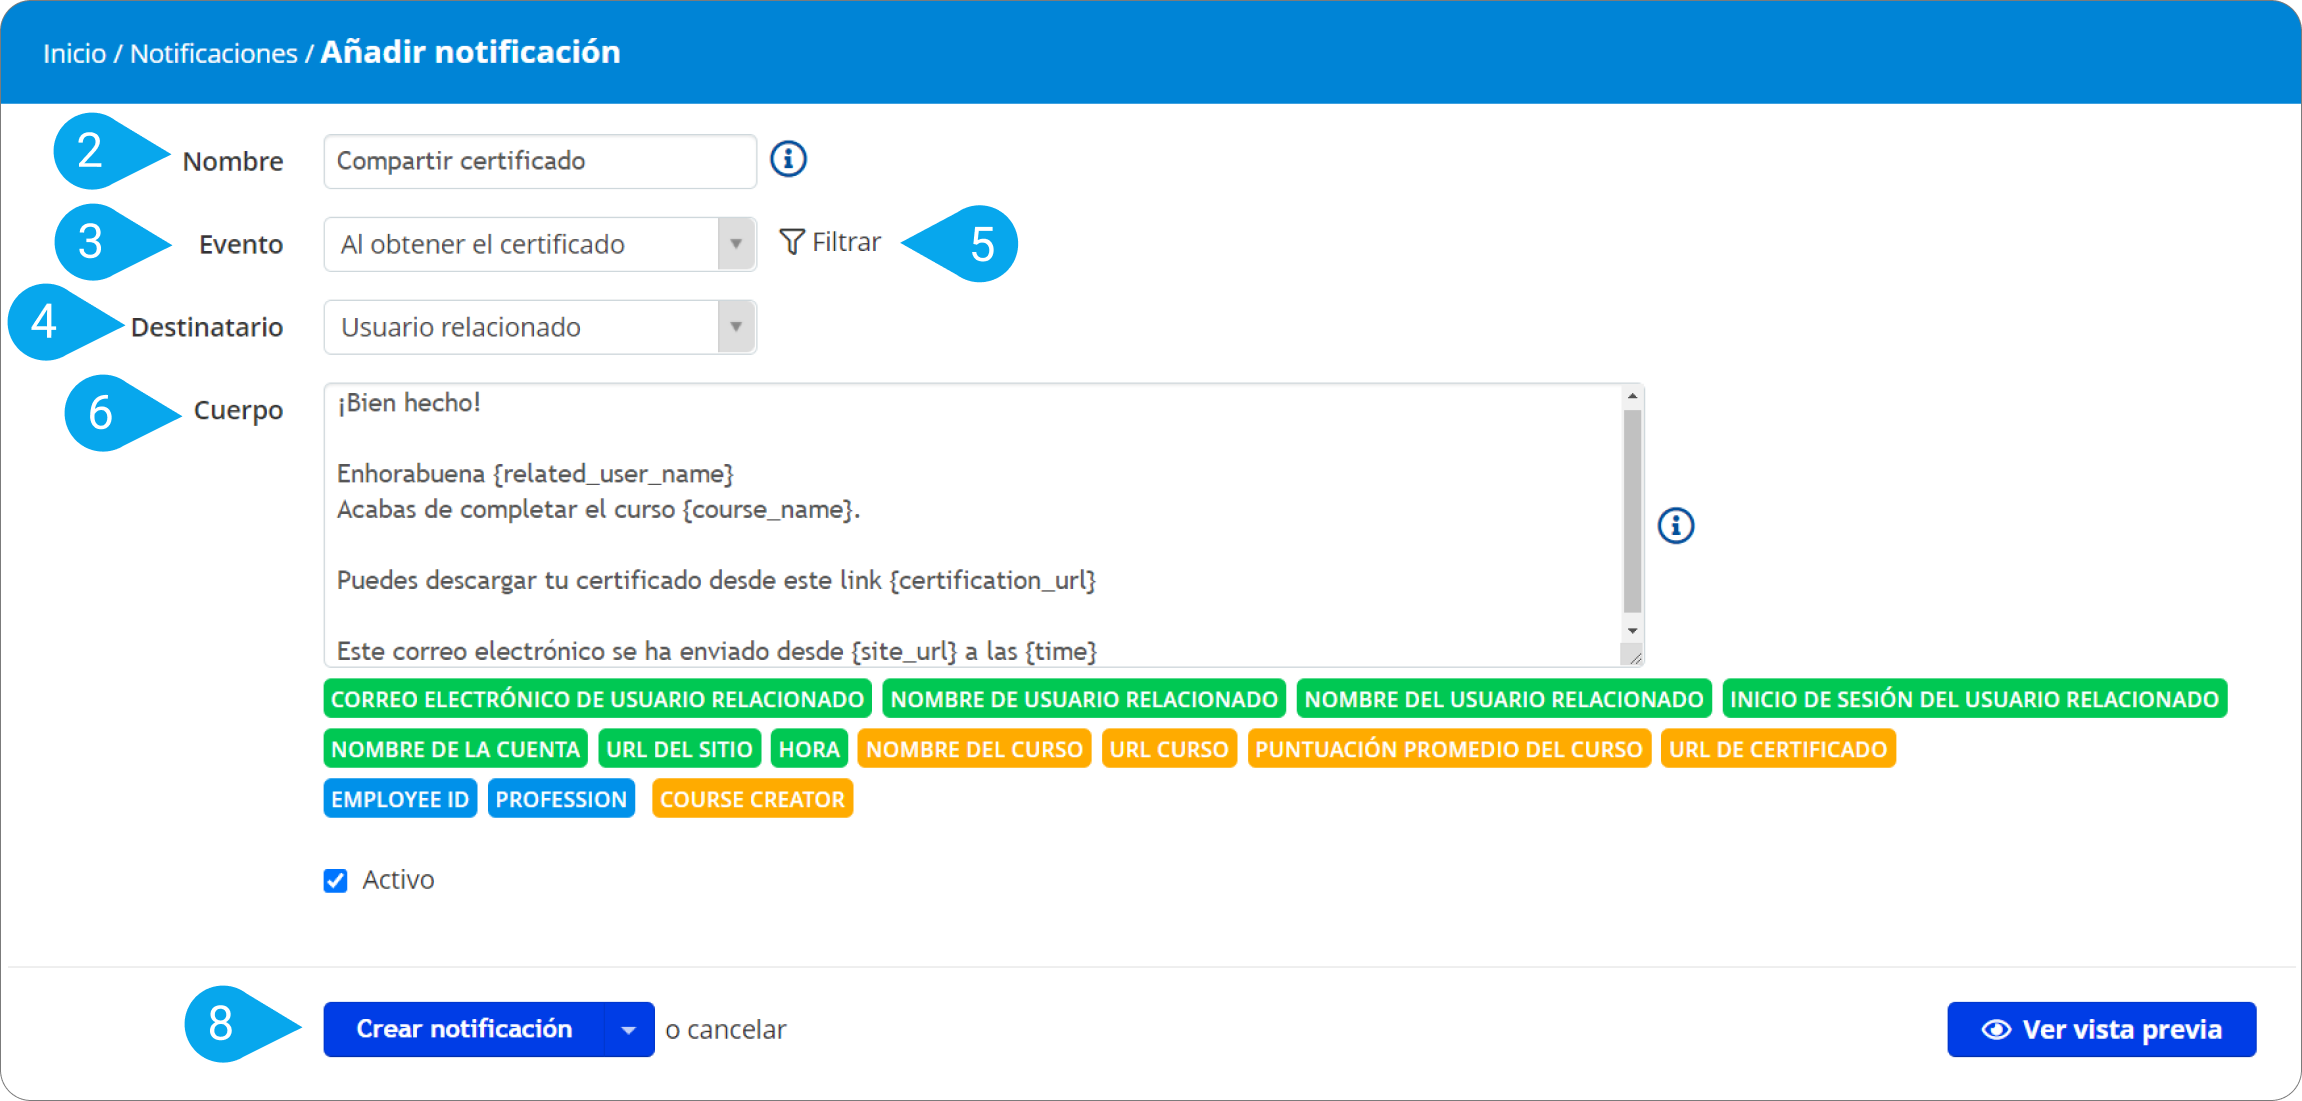Open Notificaciones breadcrumb link

[213, 53]
